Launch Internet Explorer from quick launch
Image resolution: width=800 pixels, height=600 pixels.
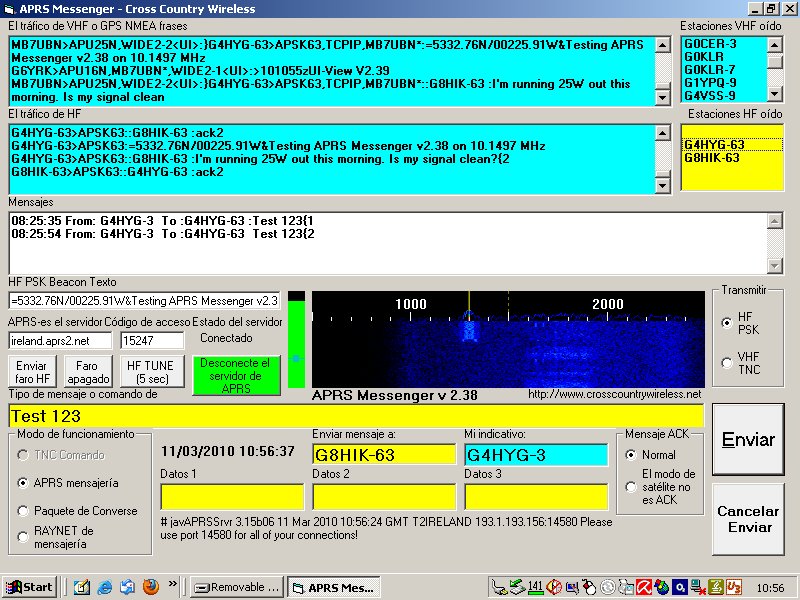(105, 587)
